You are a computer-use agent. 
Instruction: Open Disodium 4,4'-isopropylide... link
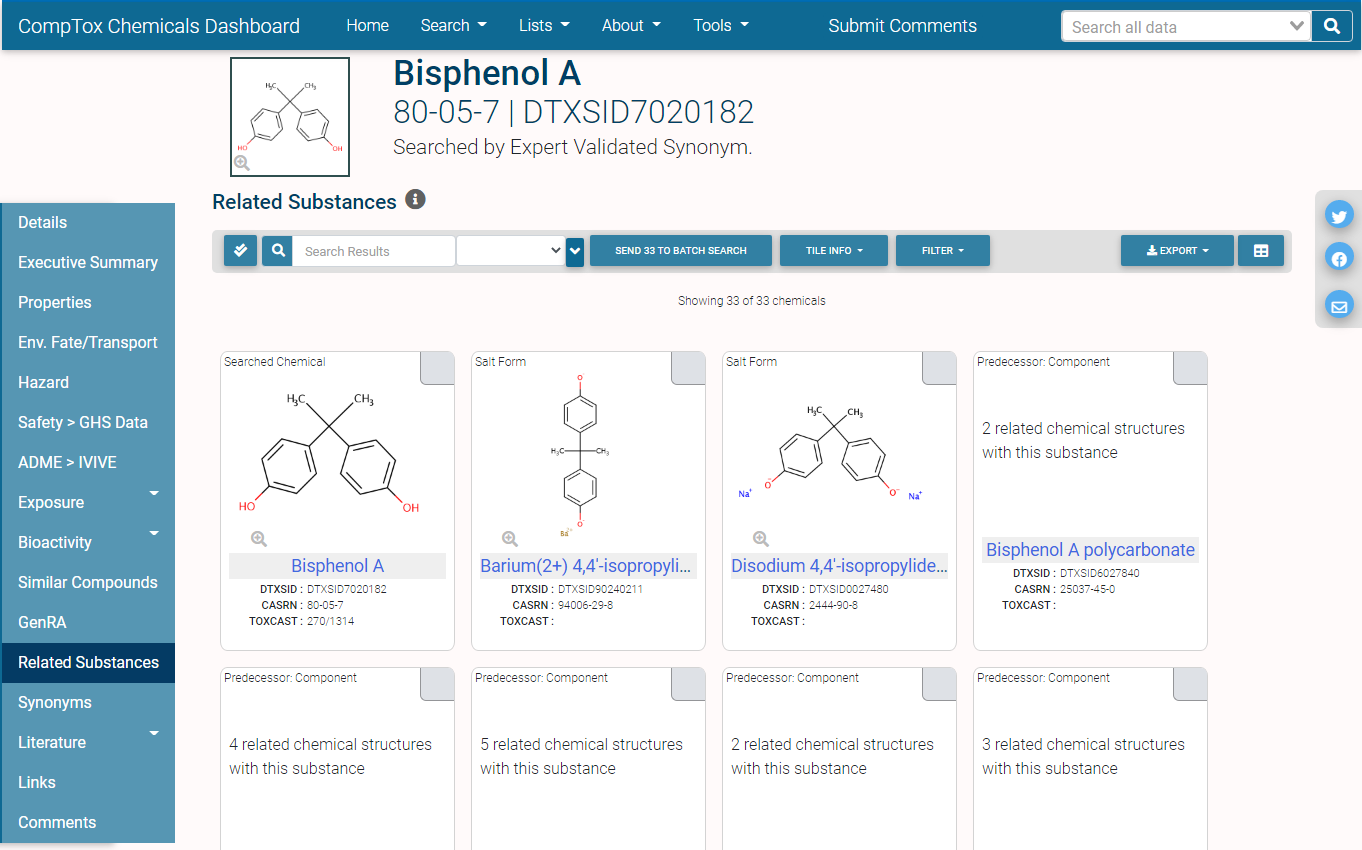[838, 566]
